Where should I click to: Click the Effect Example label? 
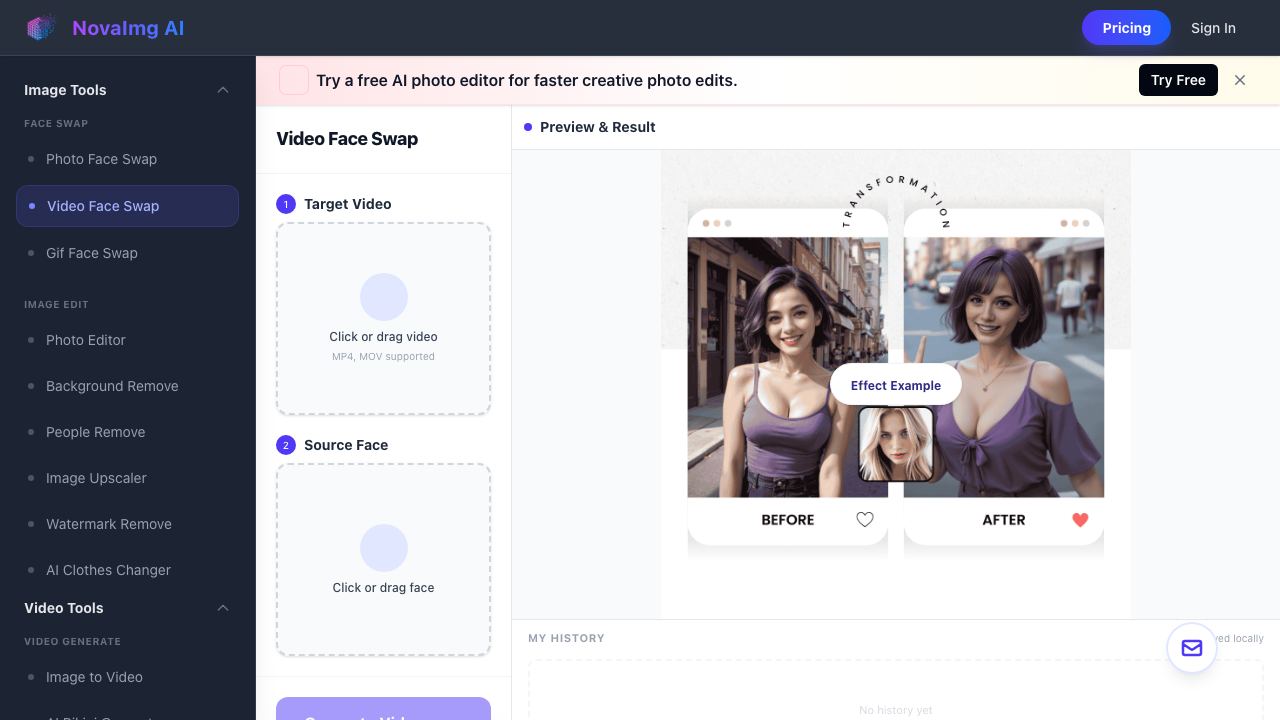pos(896,385)
